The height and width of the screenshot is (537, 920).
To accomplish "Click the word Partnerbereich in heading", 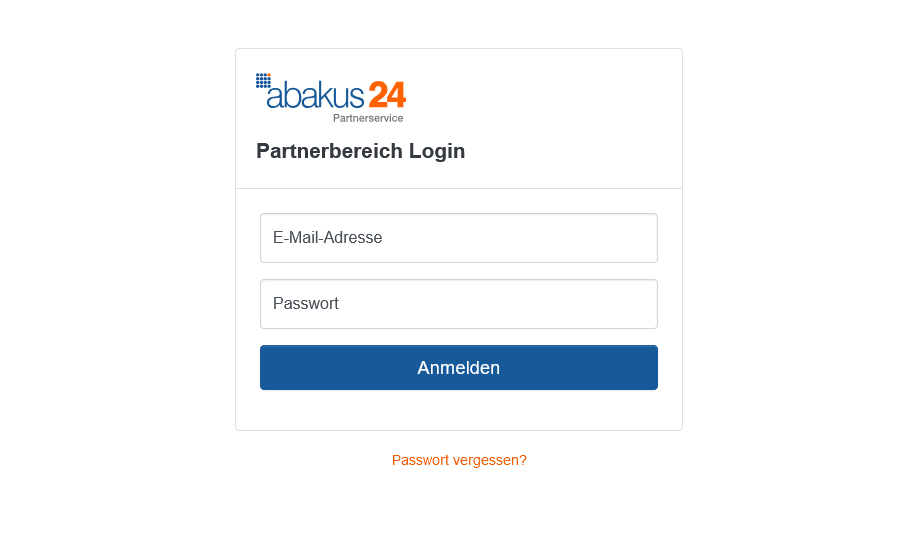I will coord(329,151).
